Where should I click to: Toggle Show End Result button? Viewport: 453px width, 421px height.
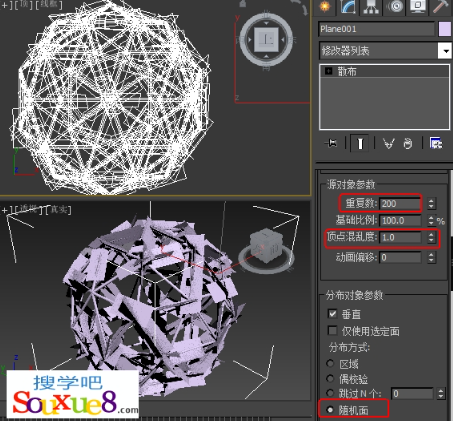click(x=360, y=144)
